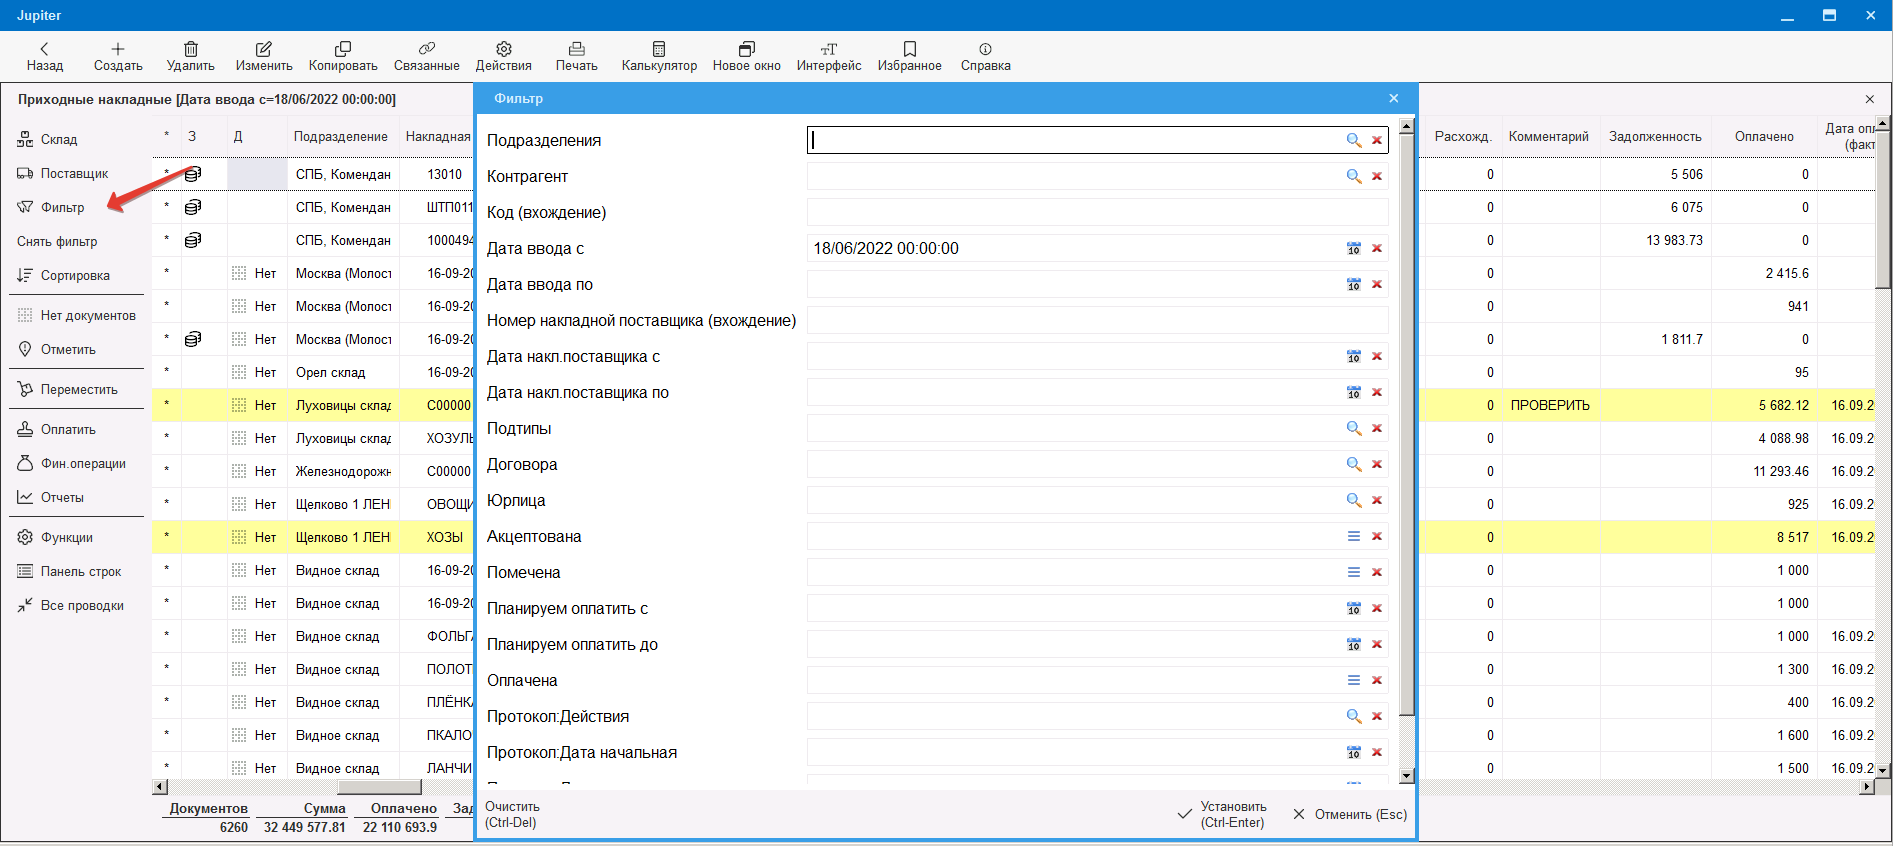Image resolution: width=1893 pixels, height=846 pixels.
Task: Open calendar for Планируем оплатить до
Action: 1354,644
